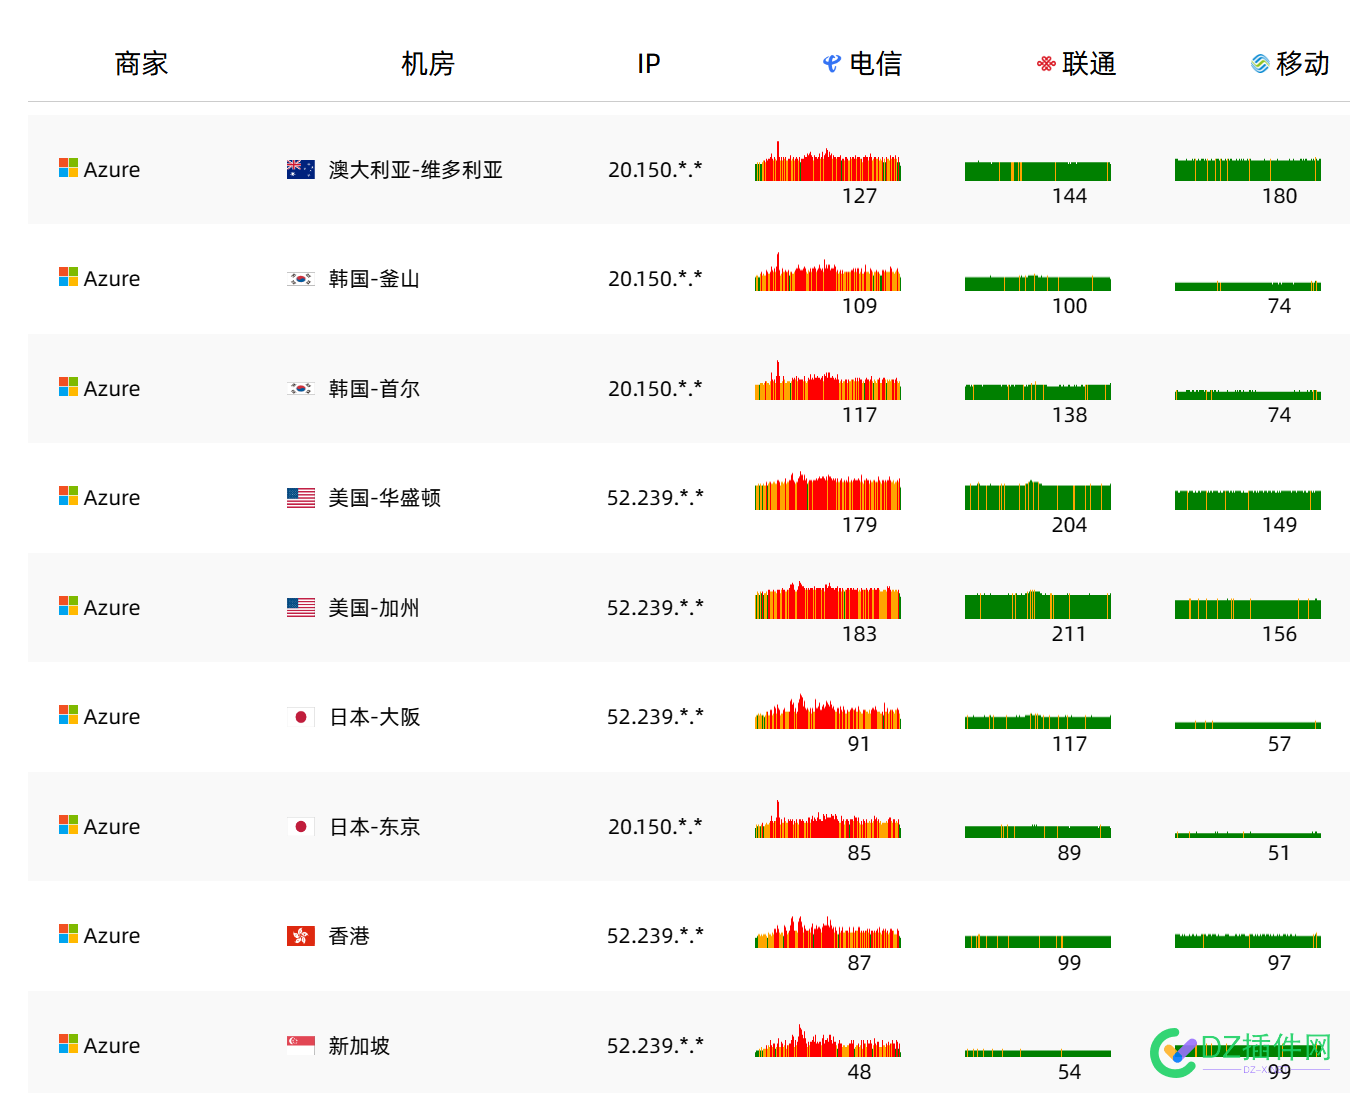Click IP 52.239.*.* in the 香港 row
The height and width of the screenshot is (1093, 1350).
655,936
